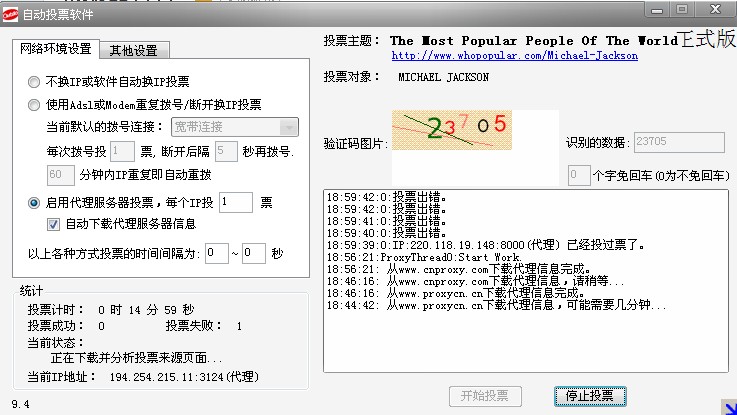The height and width of the screenshot is (415, 737).
Task: Click the status text 正在下载并分析投票来源页面
Action: click(x=136, y=358)
